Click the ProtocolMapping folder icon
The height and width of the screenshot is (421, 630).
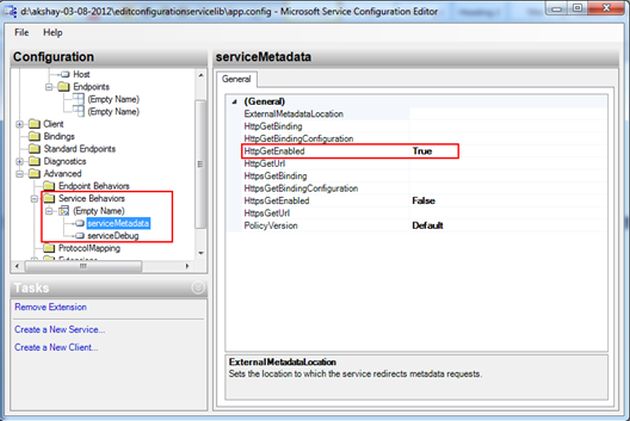tap(49, 248)
